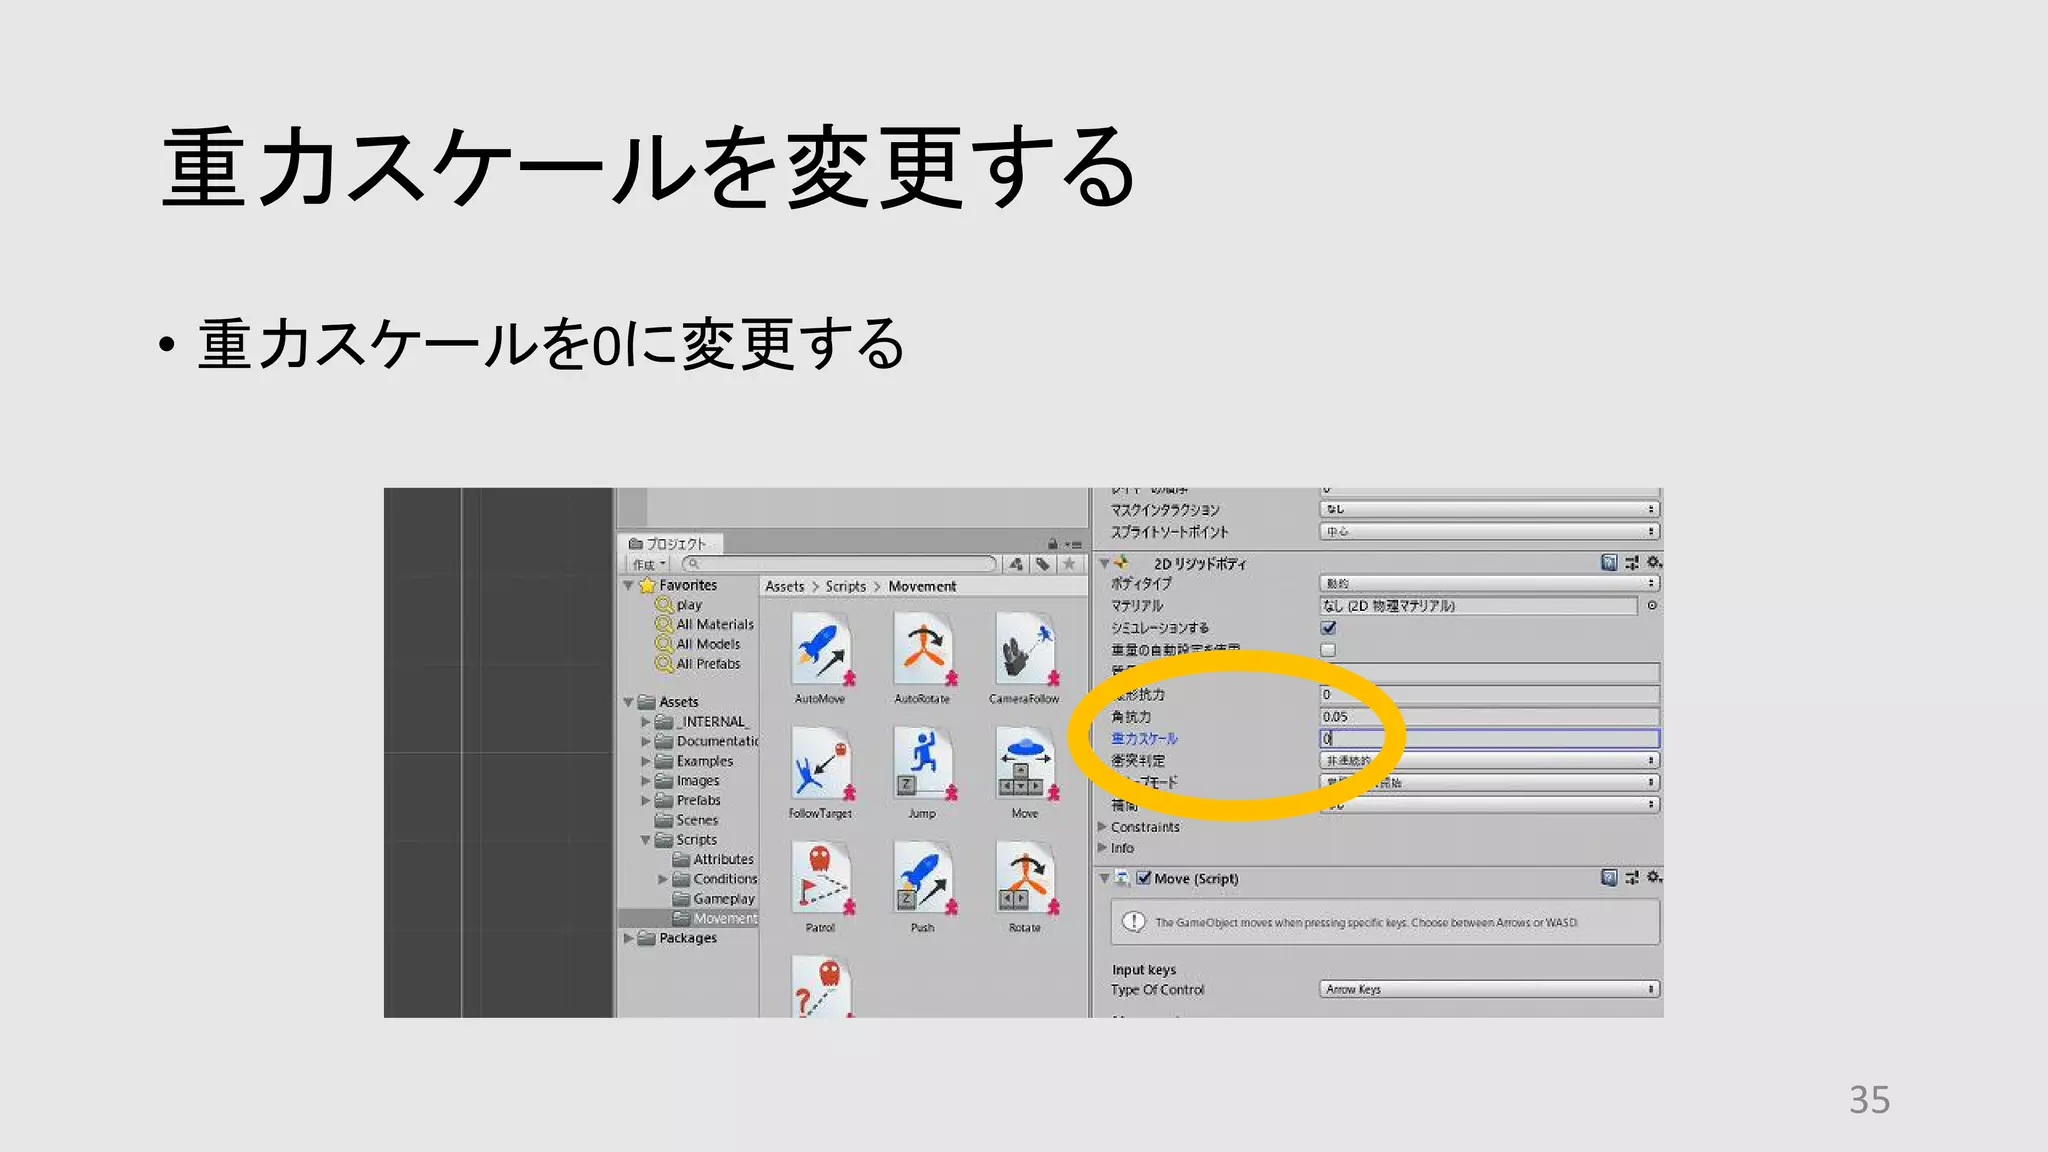Screen dimensions: 2048x1152
Task: Open the スプライトソートポイント dropdown
Action: pos(1489,531)
